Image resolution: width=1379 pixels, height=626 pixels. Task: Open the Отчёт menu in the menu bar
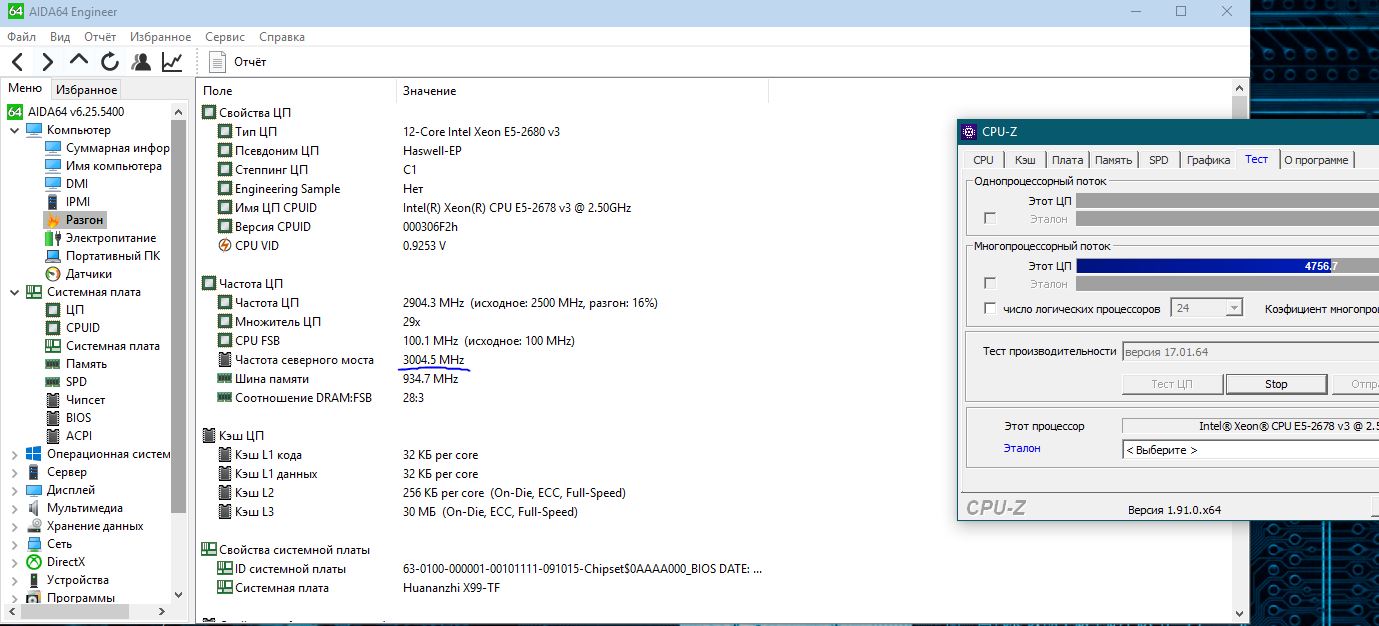click(x=100, y=37)
